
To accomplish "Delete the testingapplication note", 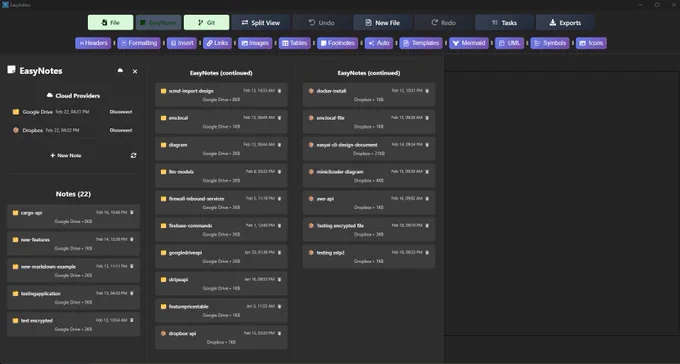I will 132,293.
